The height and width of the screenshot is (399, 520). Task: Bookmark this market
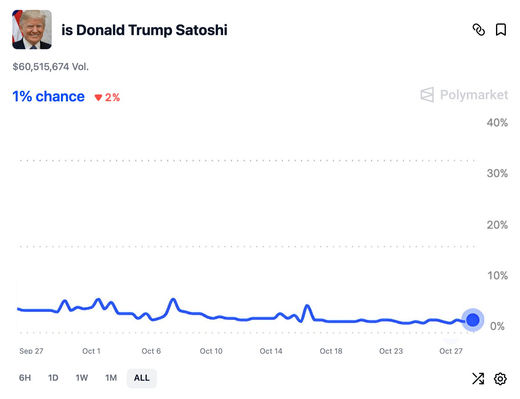tap(501, 30)
